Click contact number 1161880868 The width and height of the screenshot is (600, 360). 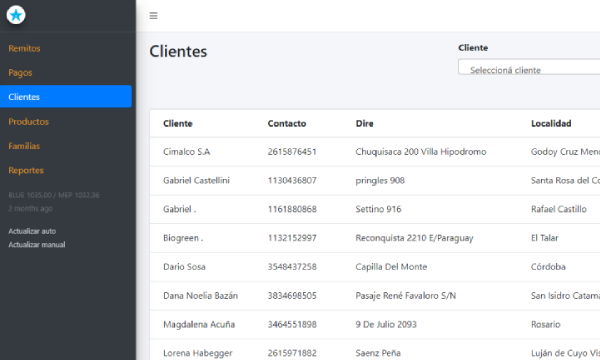click(x=292, y=209)
